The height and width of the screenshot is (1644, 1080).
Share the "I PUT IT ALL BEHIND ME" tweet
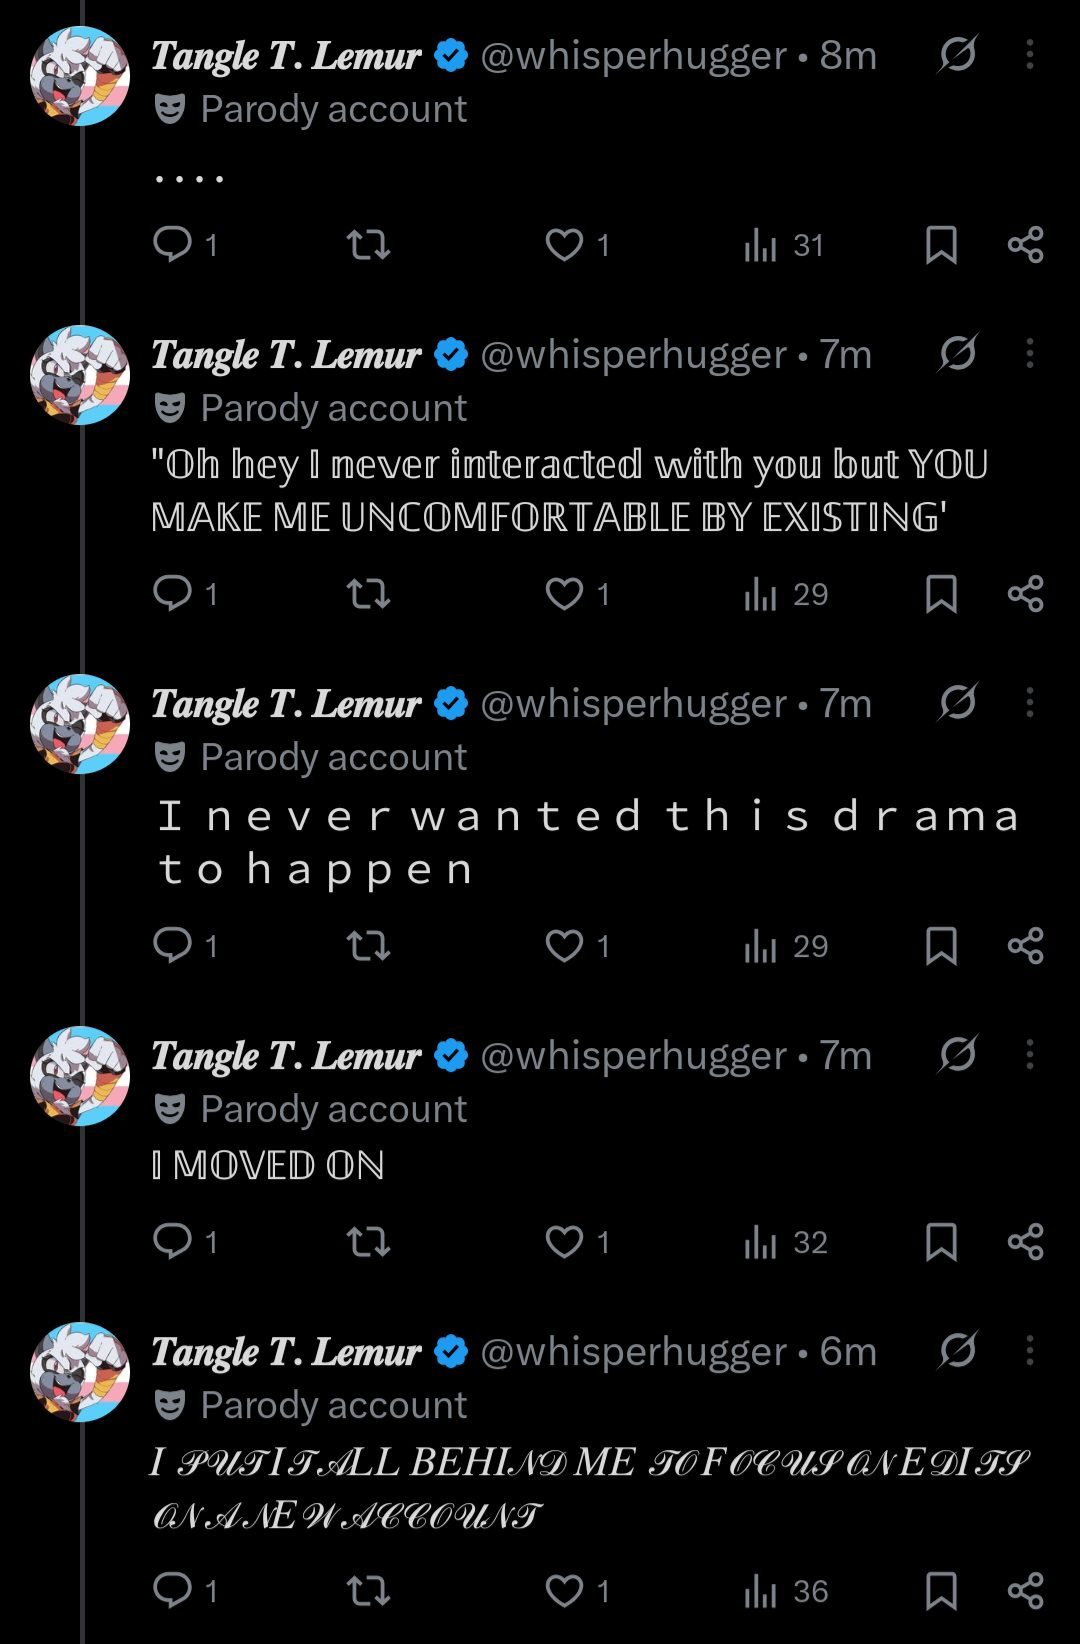pyautogui.click(x=1026, y=1590)
